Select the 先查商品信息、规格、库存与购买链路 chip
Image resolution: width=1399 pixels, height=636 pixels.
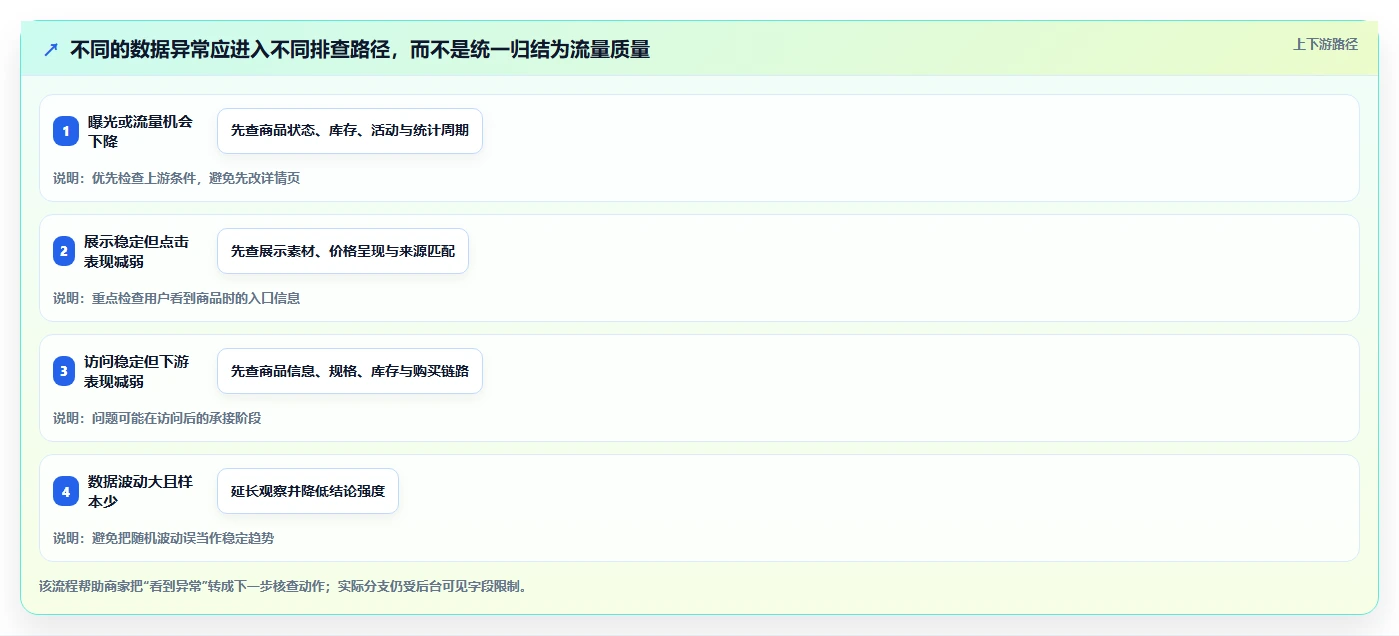coord(350,371)
